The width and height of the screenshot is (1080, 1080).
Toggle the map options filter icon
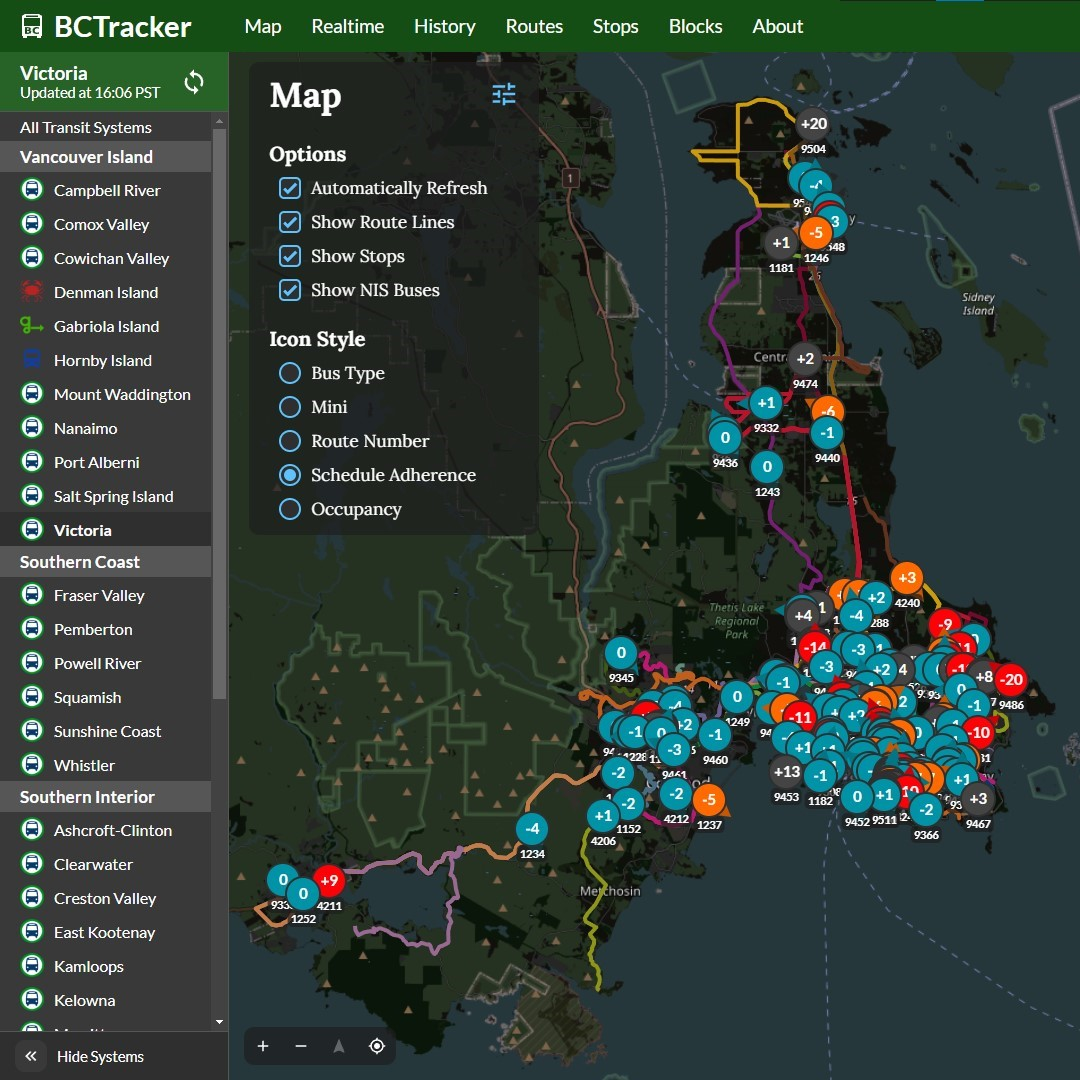[504, 95]
